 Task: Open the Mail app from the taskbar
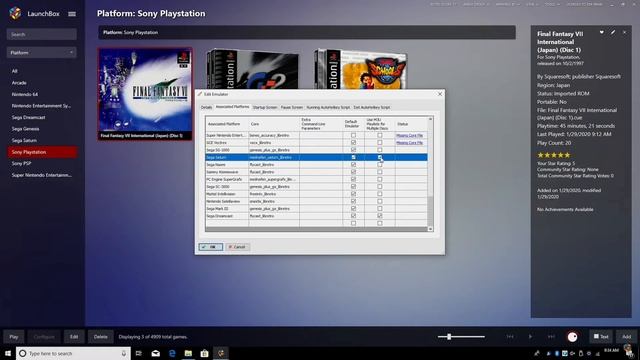point(156,353)
